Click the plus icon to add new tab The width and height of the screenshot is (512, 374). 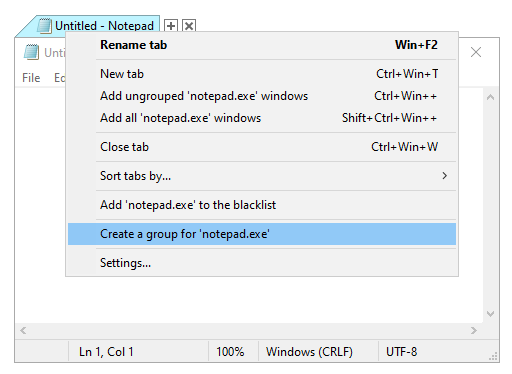pyautogui.click(x=171, y=26)
